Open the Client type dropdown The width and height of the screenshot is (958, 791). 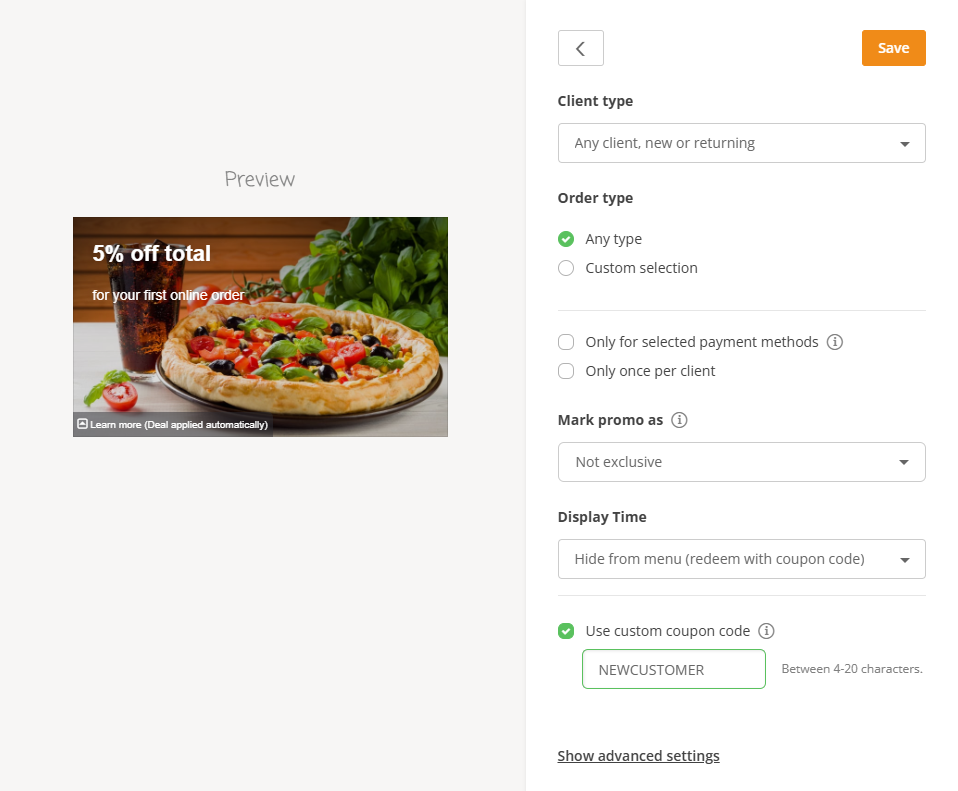(x=741, y=143)
